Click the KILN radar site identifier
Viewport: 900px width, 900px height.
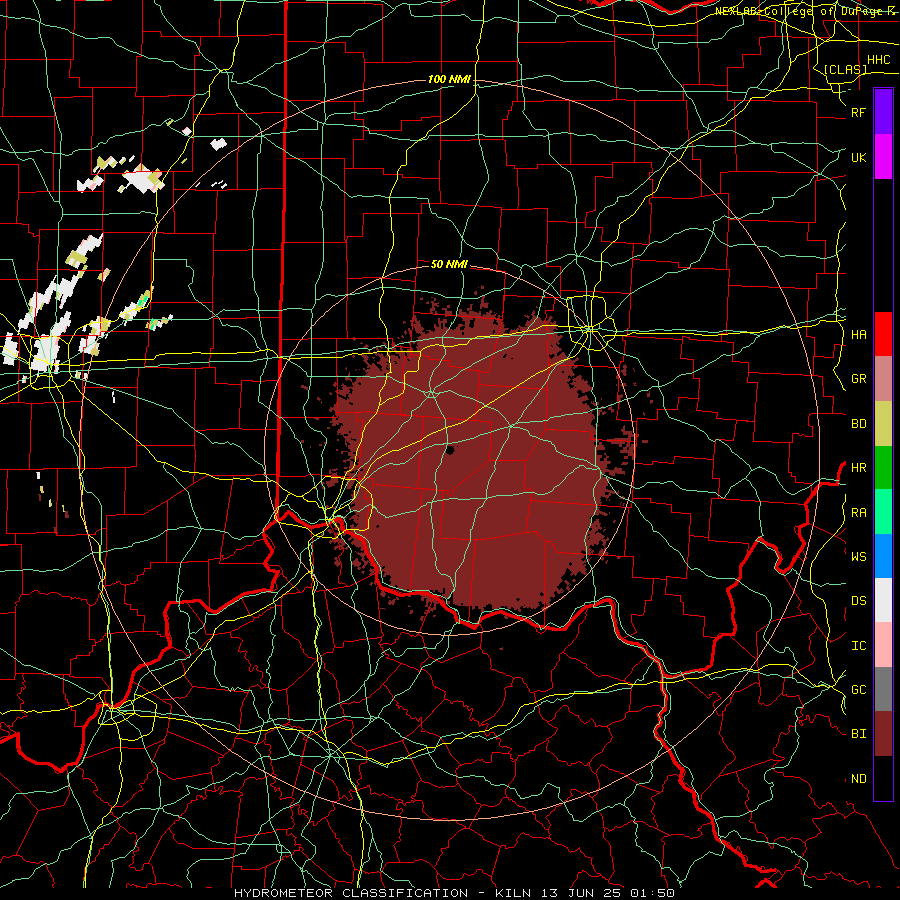513,893
